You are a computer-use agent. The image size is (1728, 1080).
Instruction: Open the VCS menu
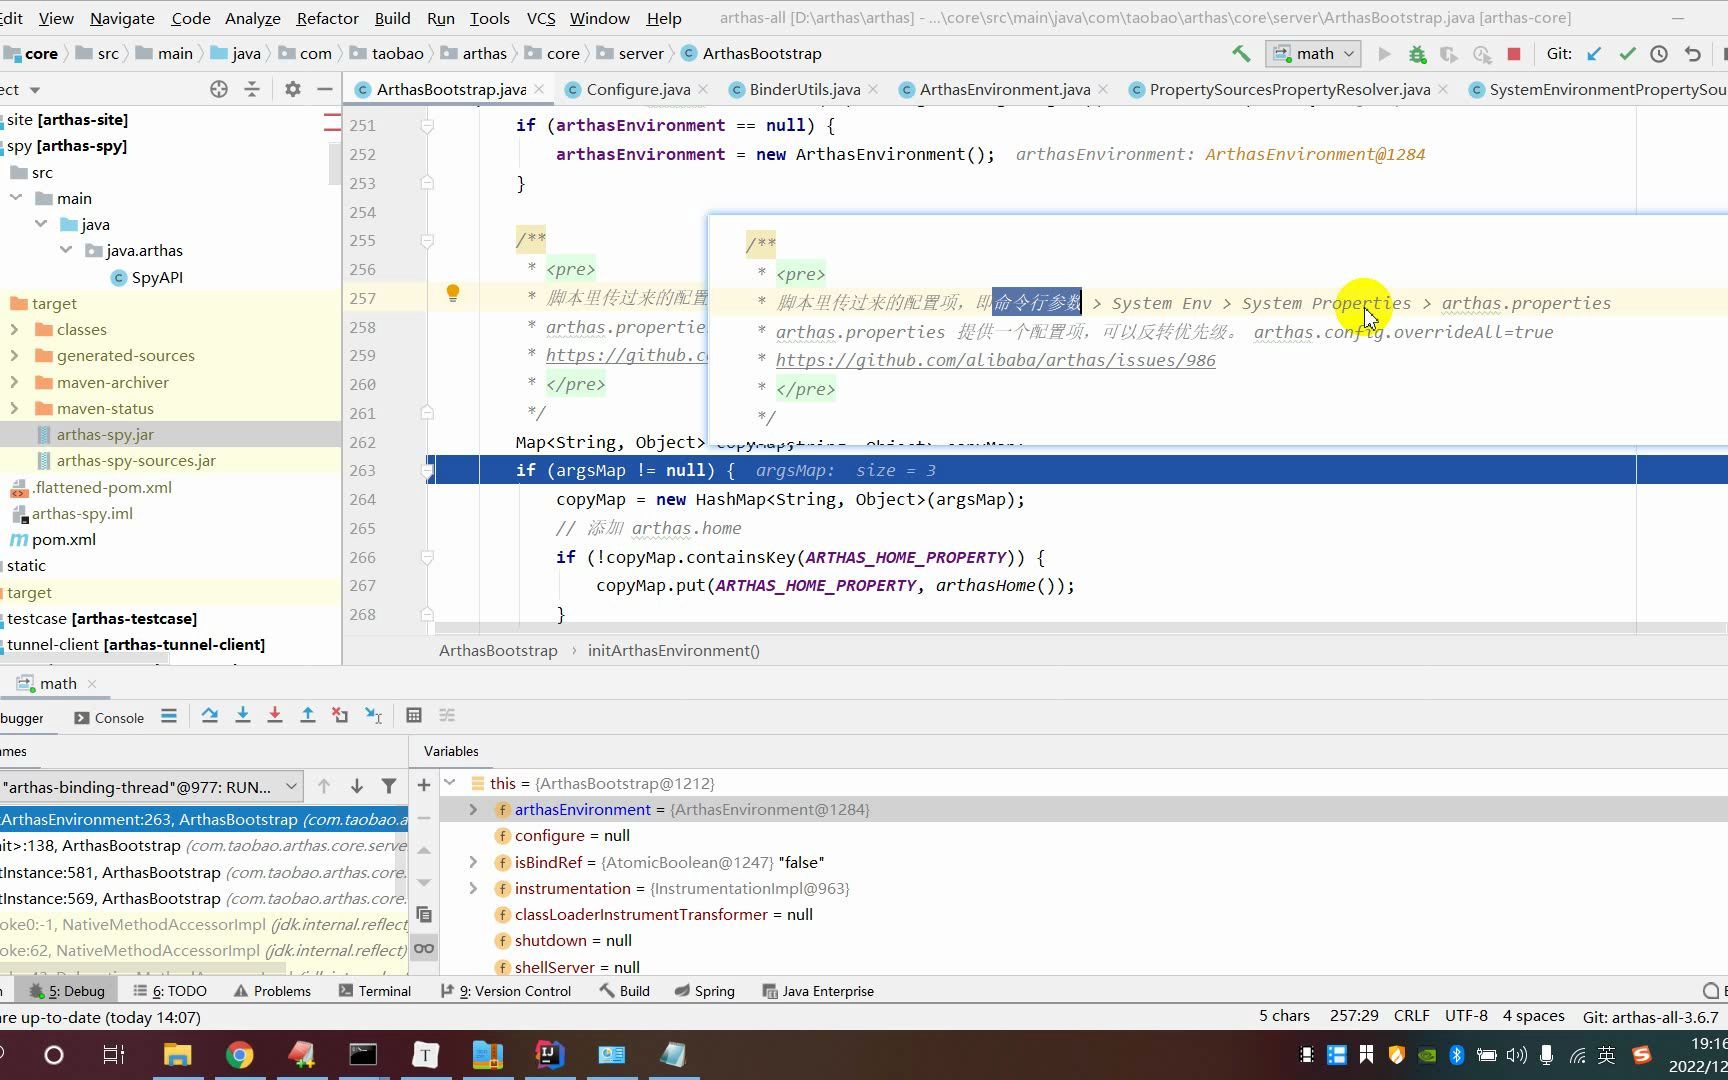541,18
